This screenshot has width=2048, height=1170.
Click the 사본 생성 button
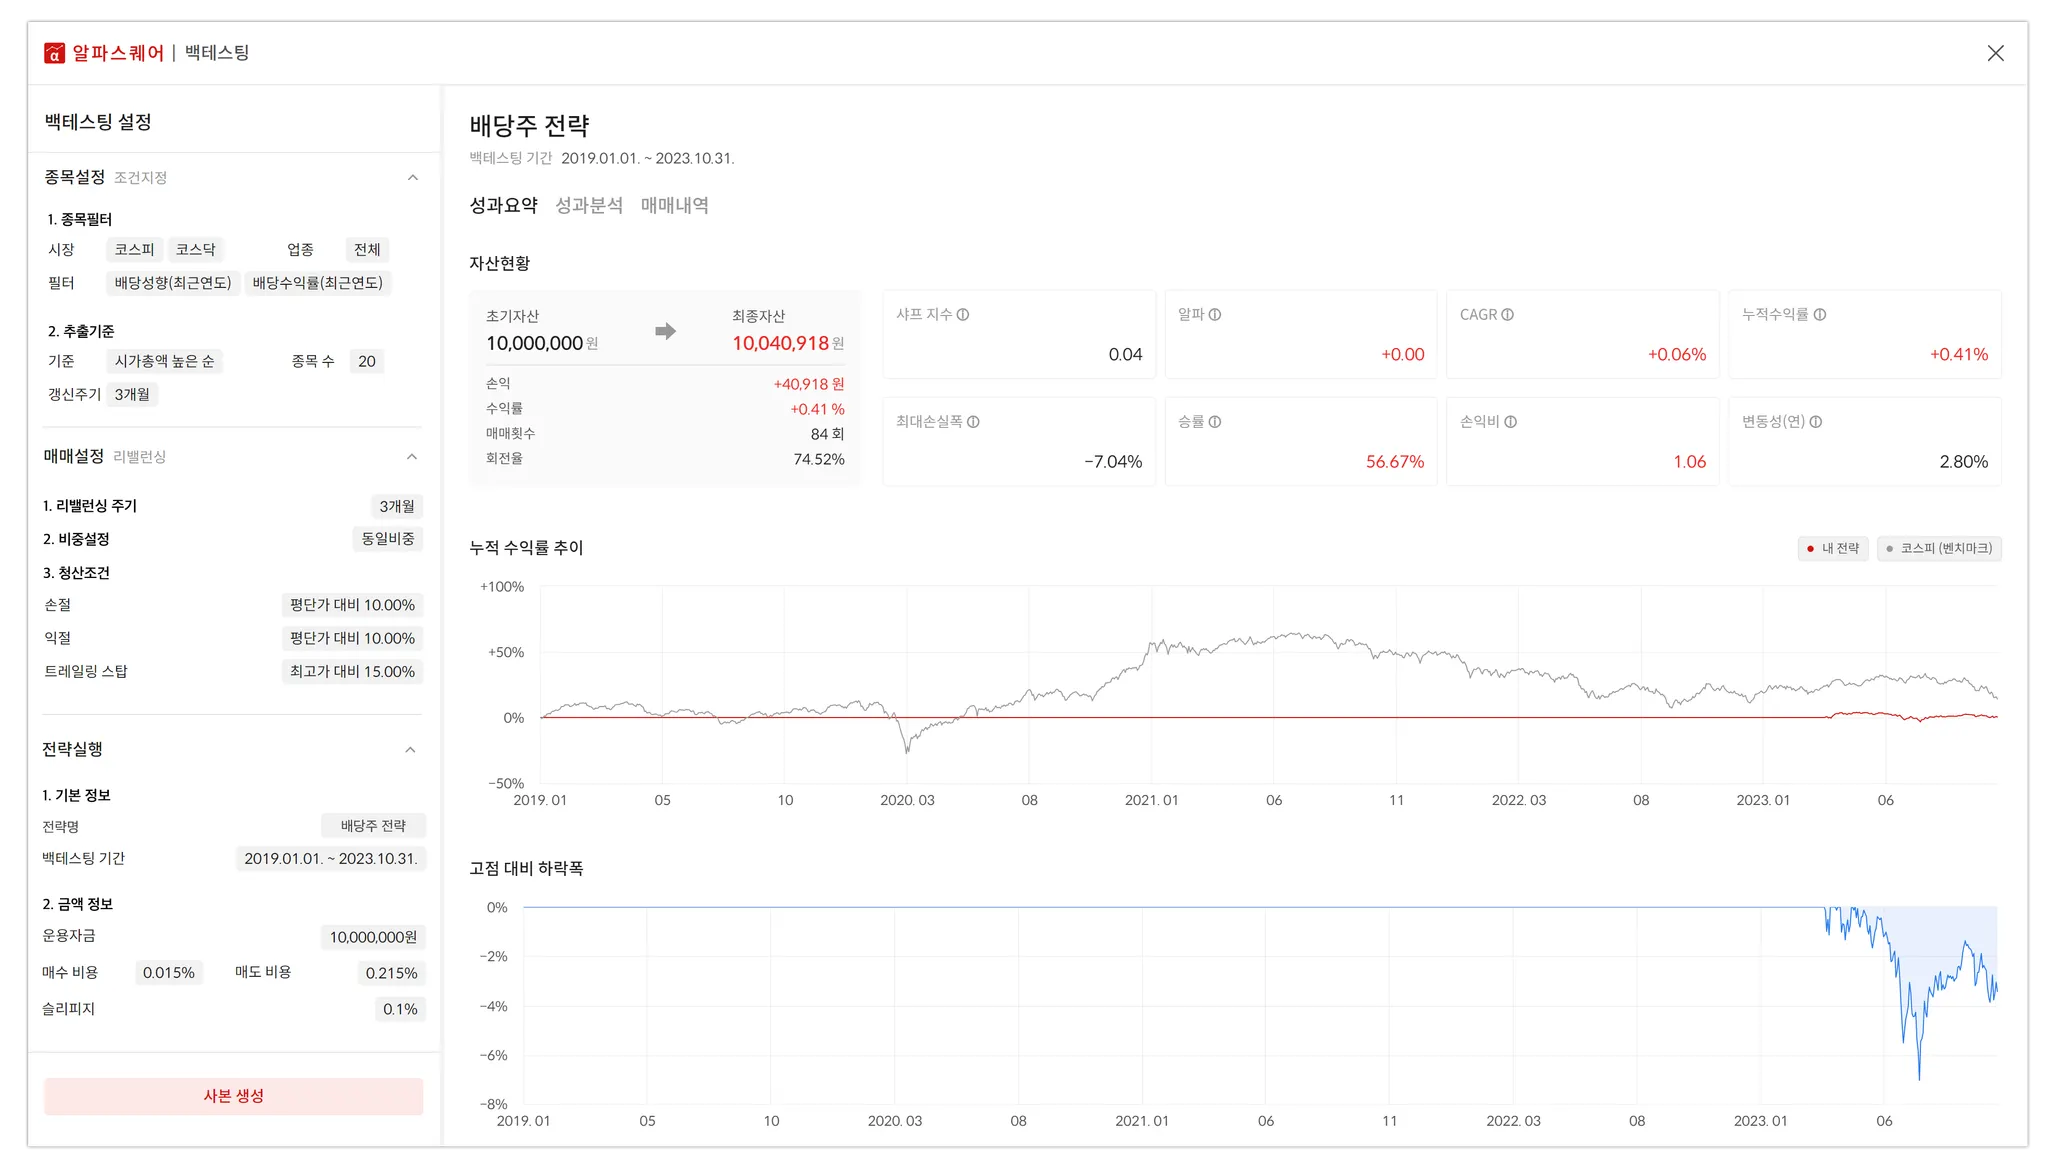(233, 1096)
